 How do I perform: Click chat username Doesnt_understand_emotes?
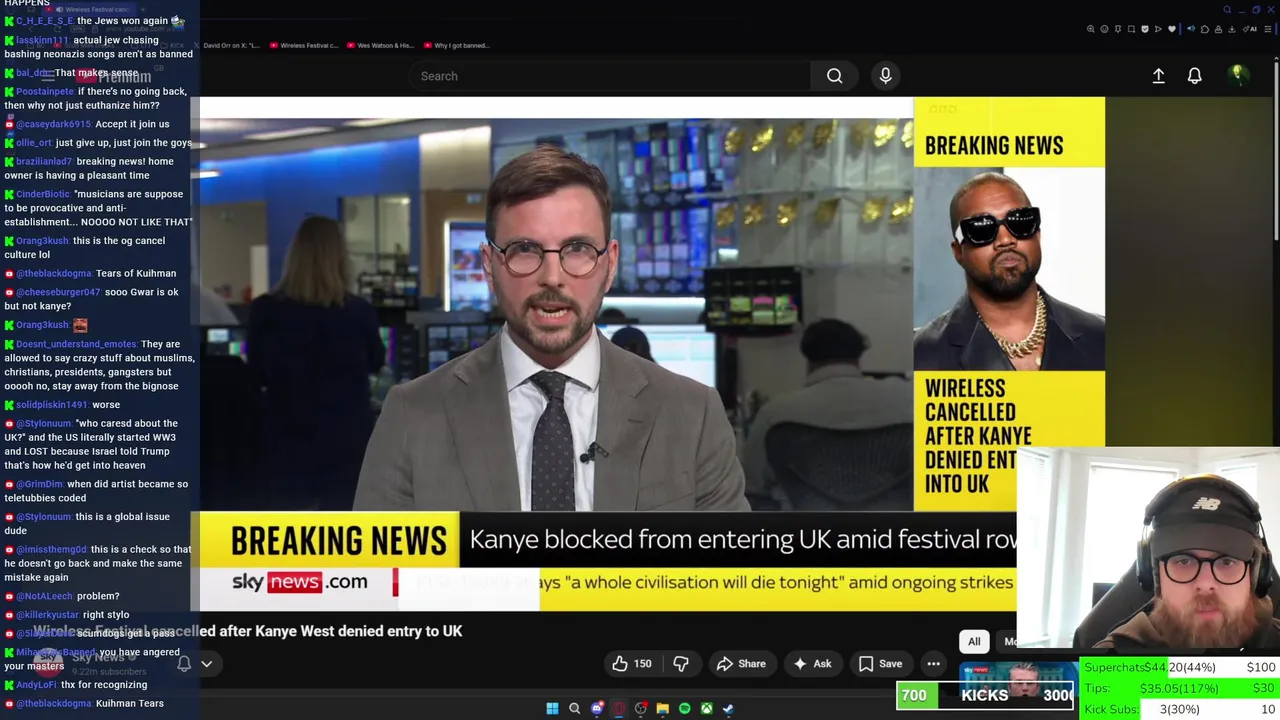[77, 344]
